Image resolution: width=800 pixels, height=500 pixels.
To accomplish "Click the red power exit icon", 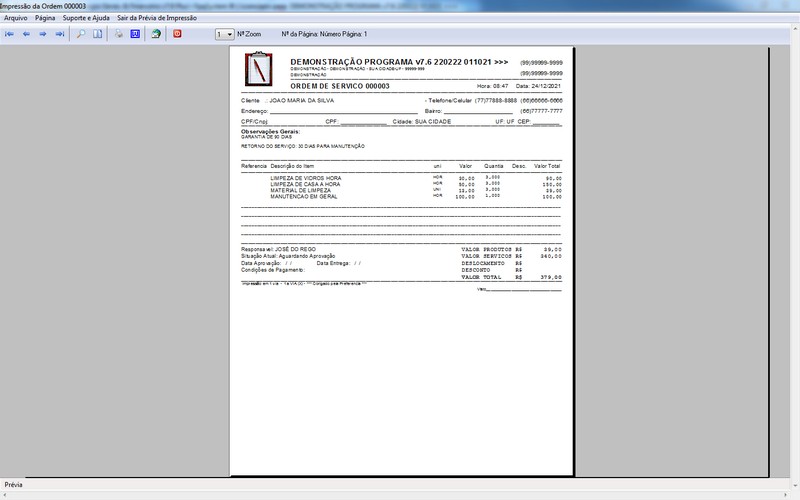I will coord(177,34).
